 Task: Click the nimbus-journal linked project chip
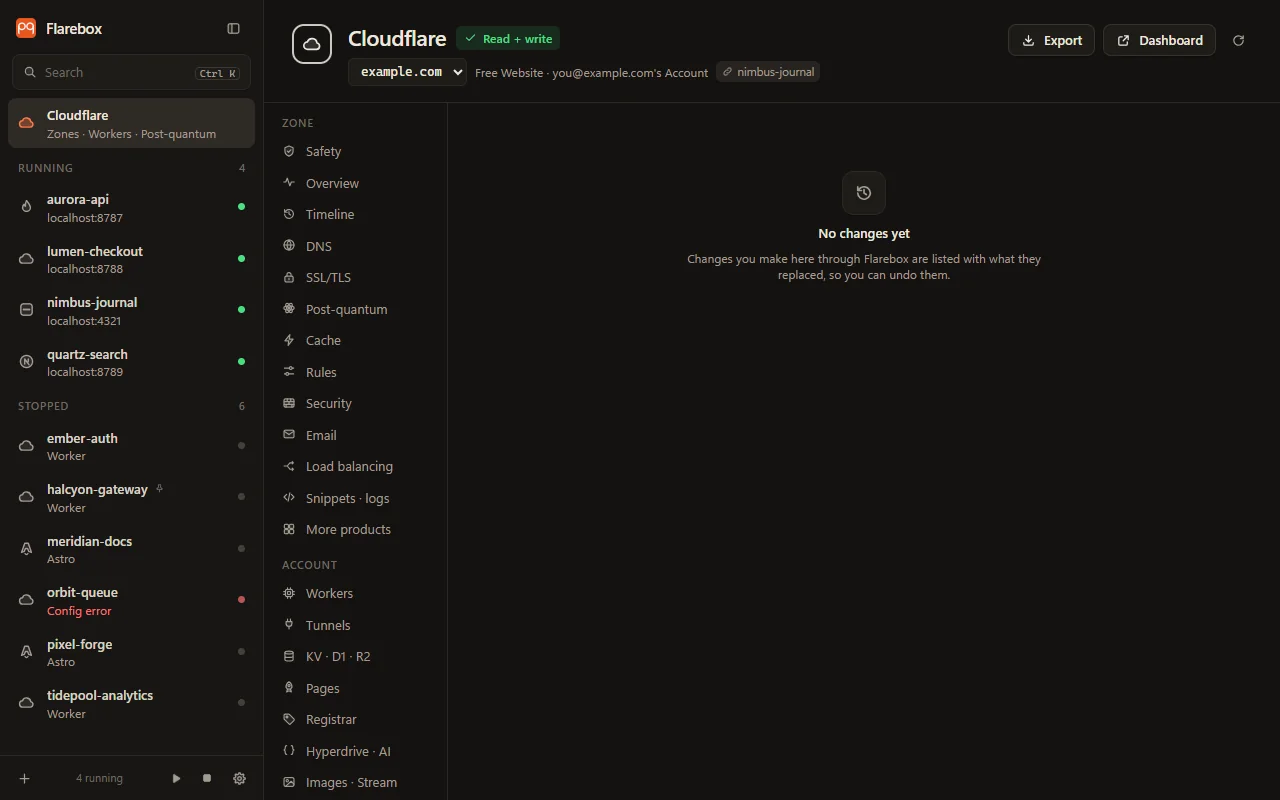click(x=768, y=72)
